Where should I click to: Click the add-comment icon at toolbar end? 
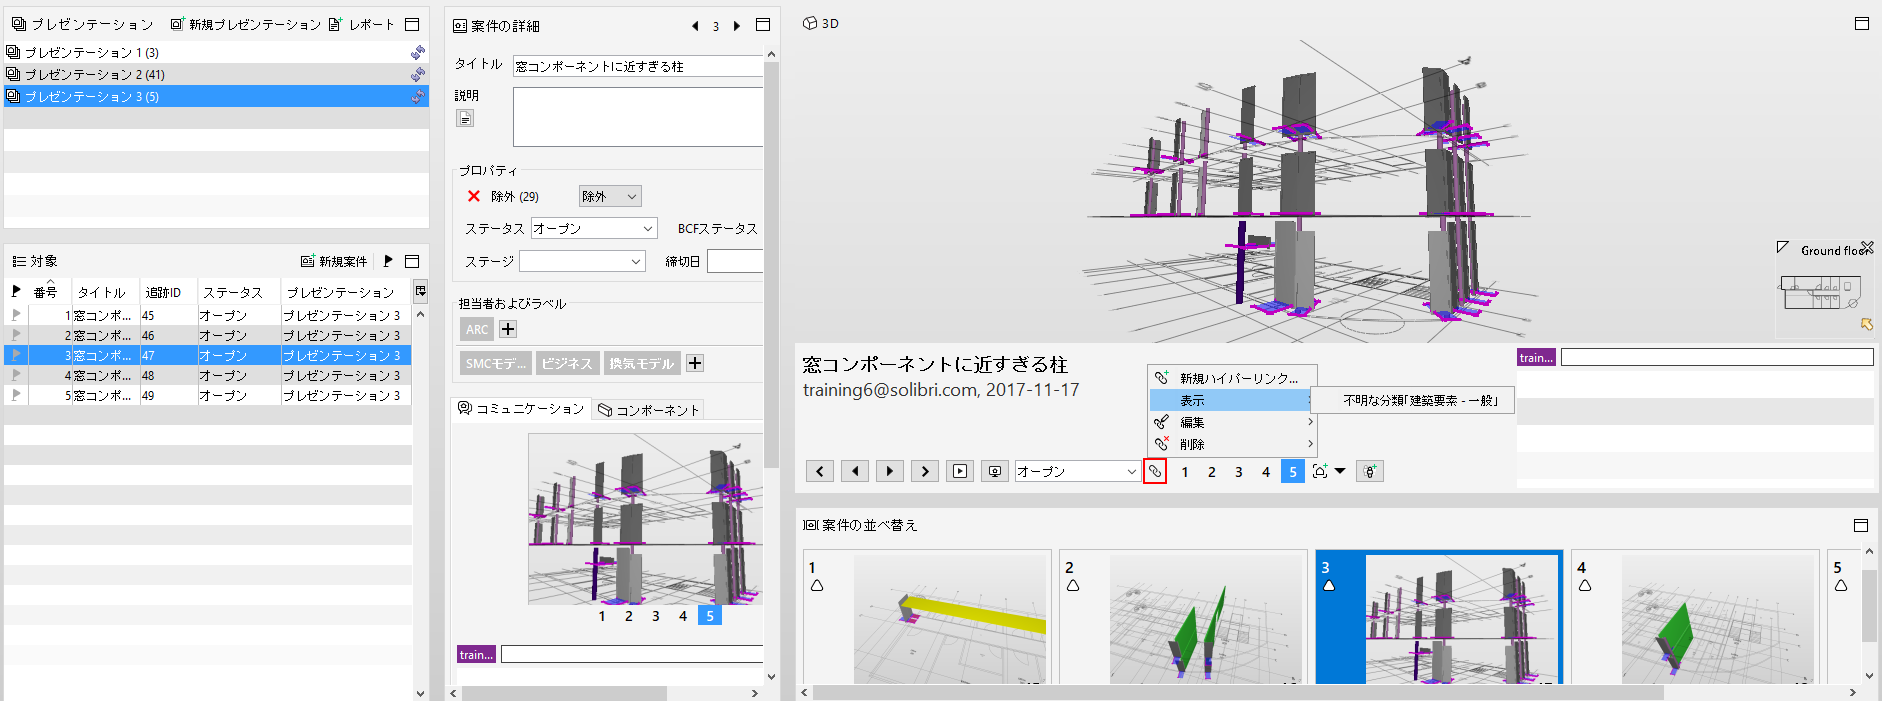(1370, 471)
